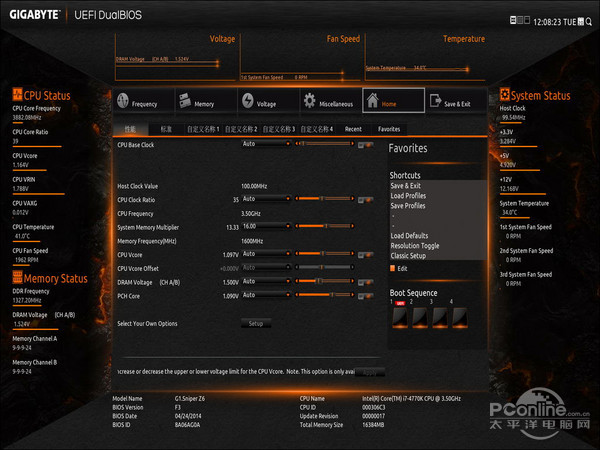Switch to the 性能 tab
600x450 pixels.
pyautogui.click(x=130, y=129)
